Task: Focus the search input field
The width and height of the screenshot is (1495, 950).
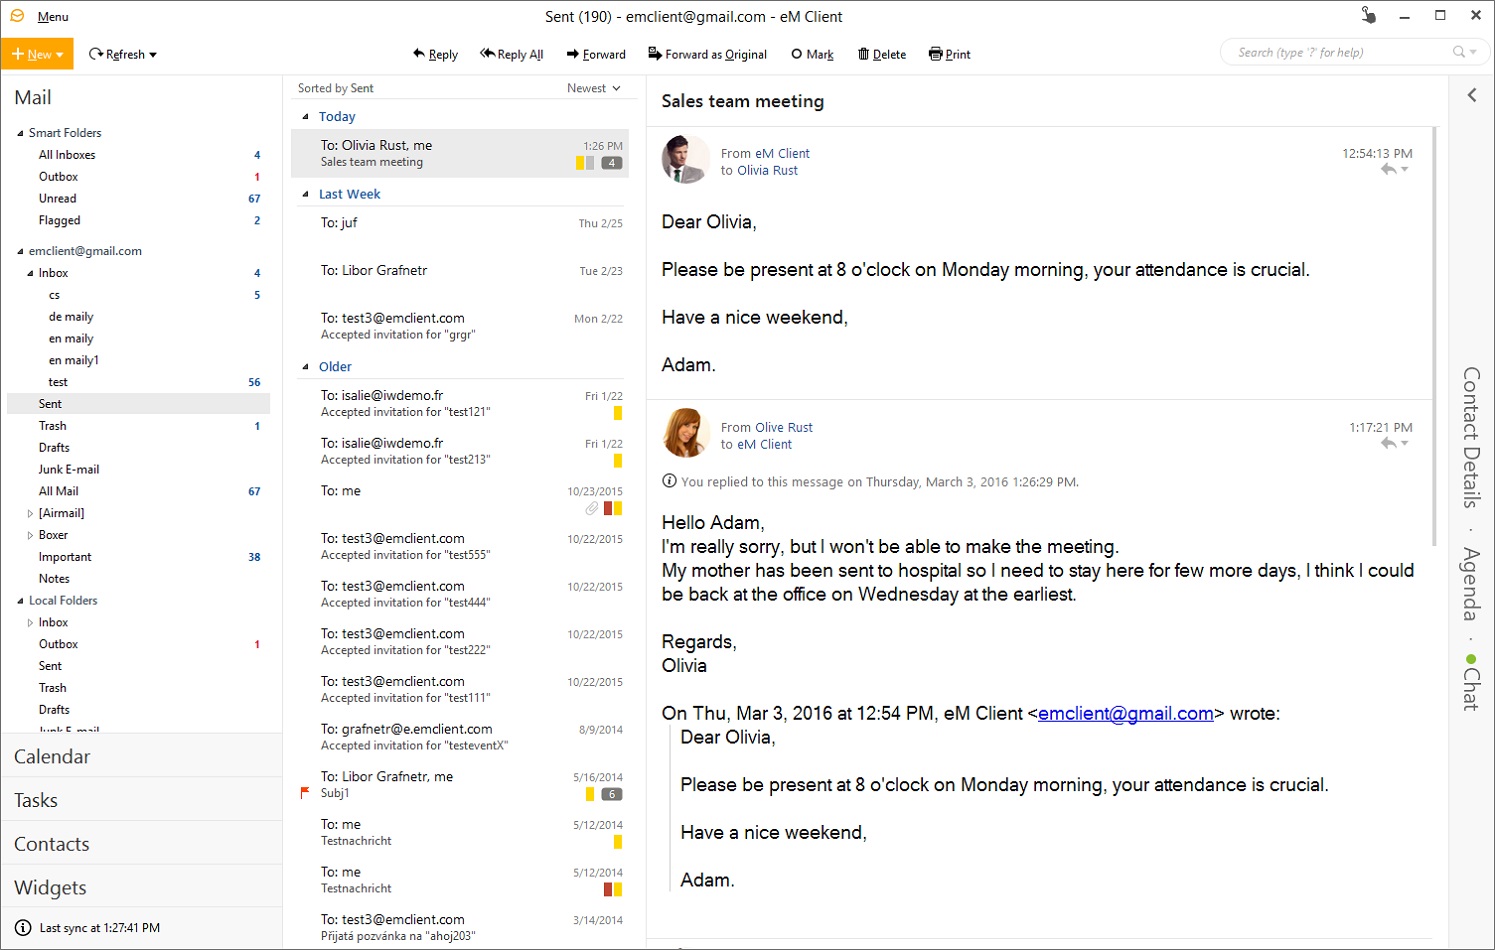Action: pyautogui.click(x=1340, y=53)
